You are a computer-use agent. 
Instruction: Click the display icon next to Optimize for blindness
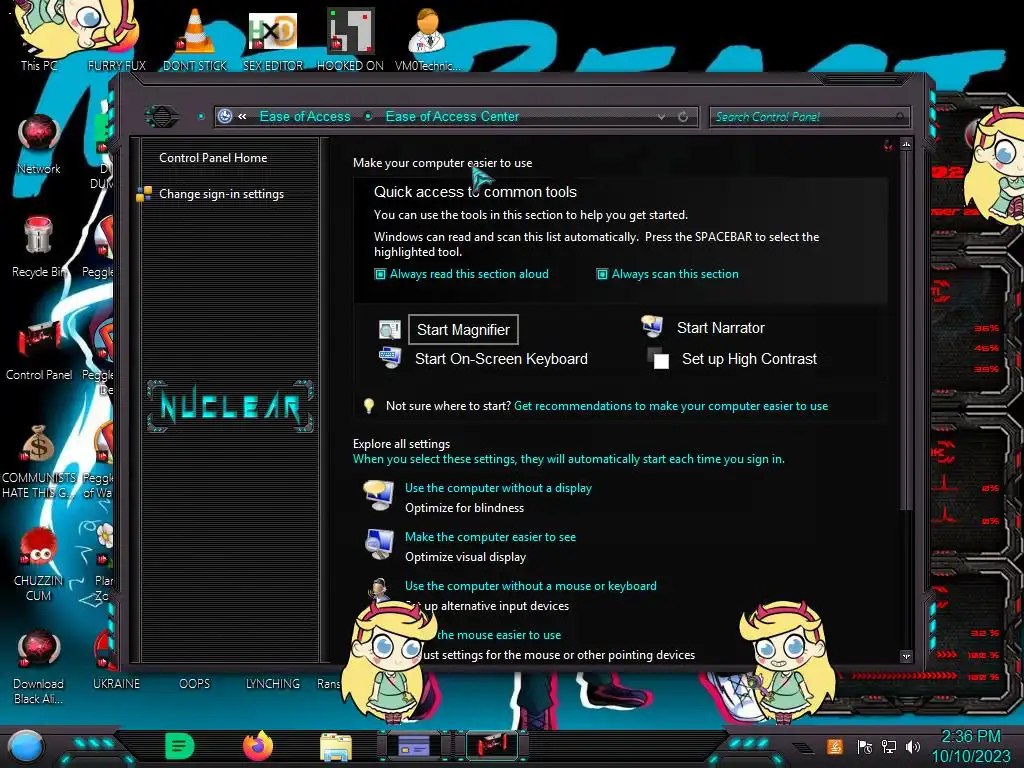coord(379,496)
